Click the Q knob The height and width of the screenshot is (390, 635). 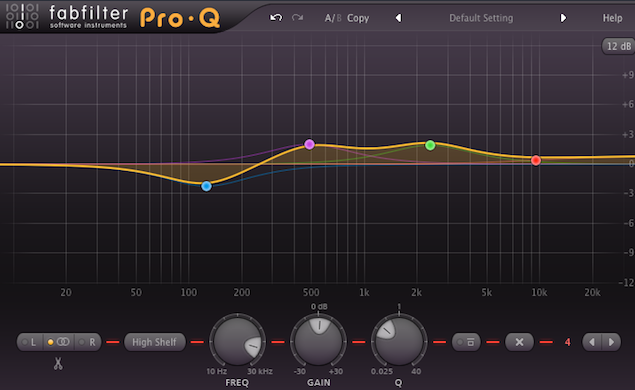[399, 341]
